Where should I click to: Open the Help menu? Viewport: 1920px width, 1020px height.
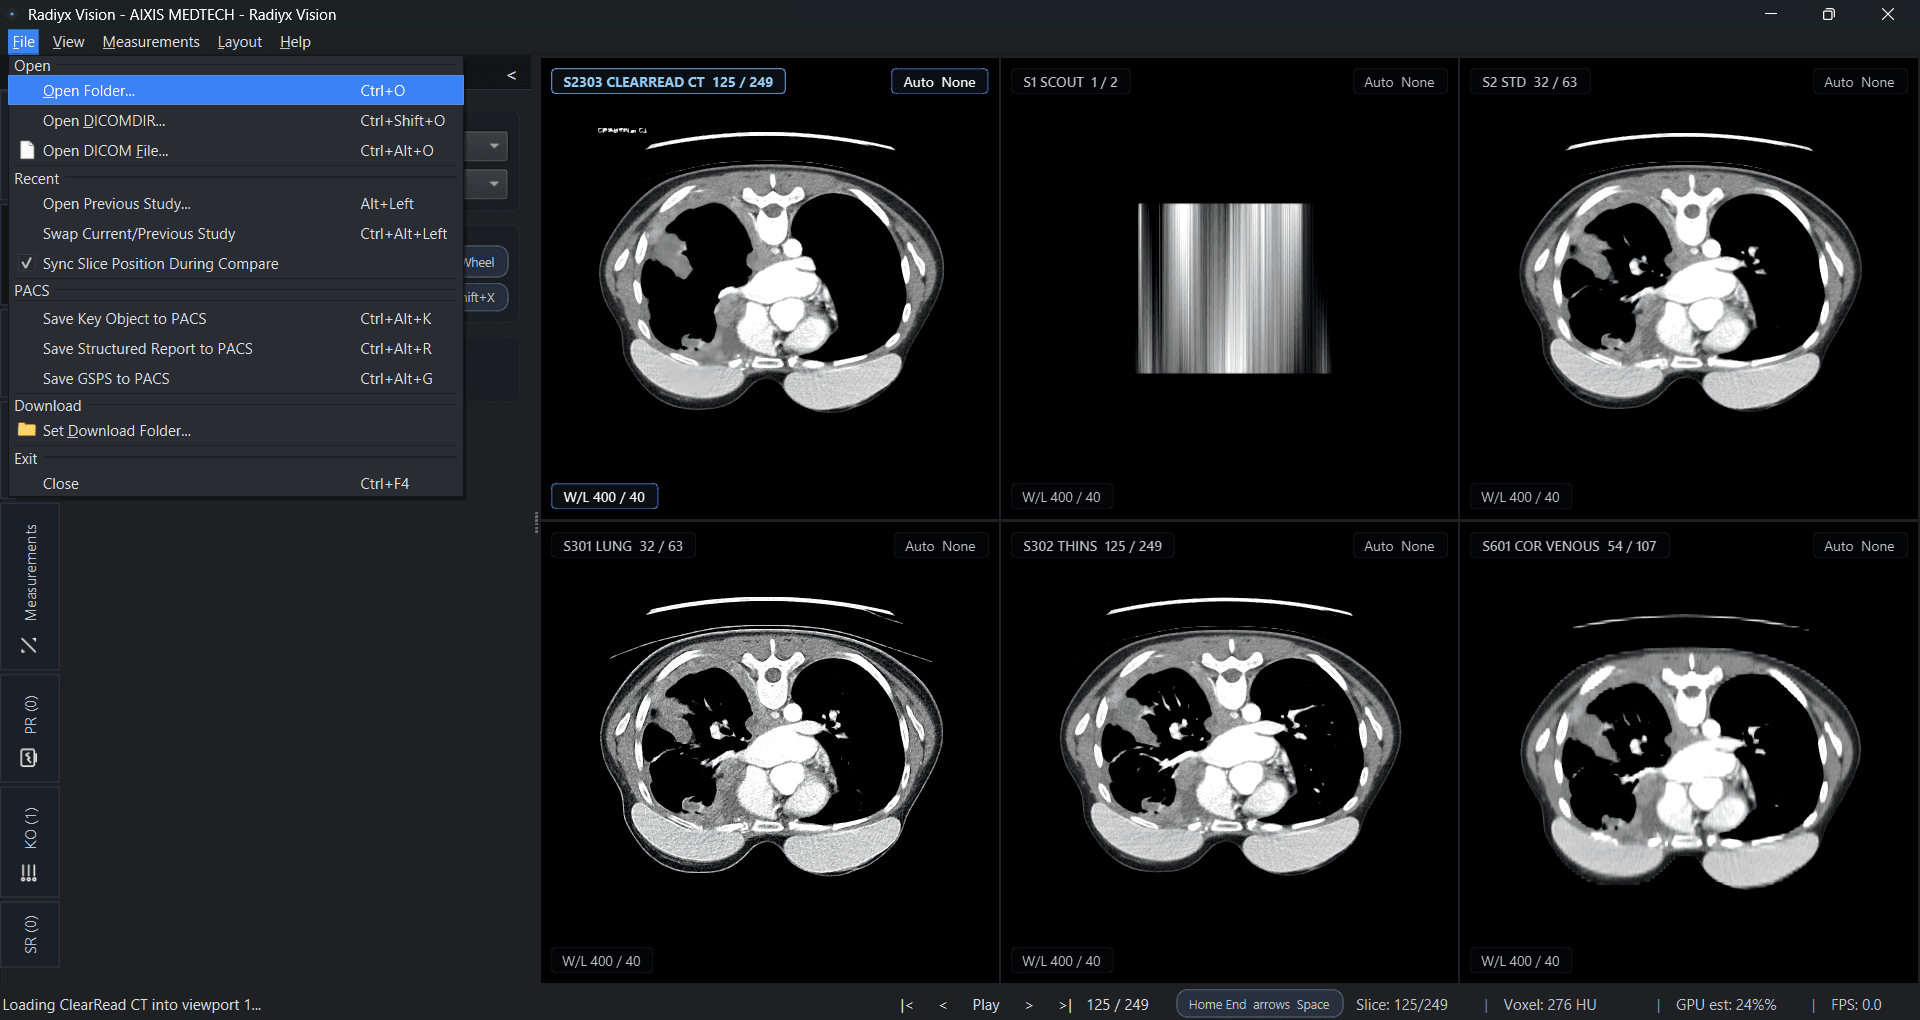tap(295, 42)
